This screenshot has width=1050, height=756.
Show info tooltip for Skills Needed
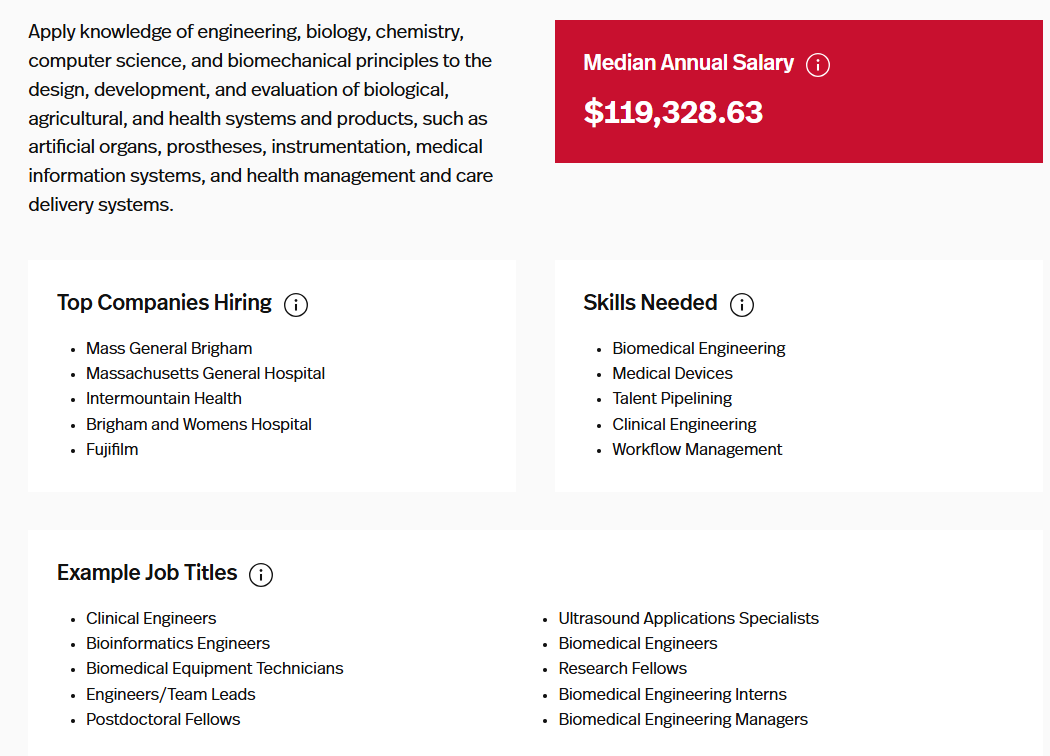pyautogui.click(x=742, y=305)
